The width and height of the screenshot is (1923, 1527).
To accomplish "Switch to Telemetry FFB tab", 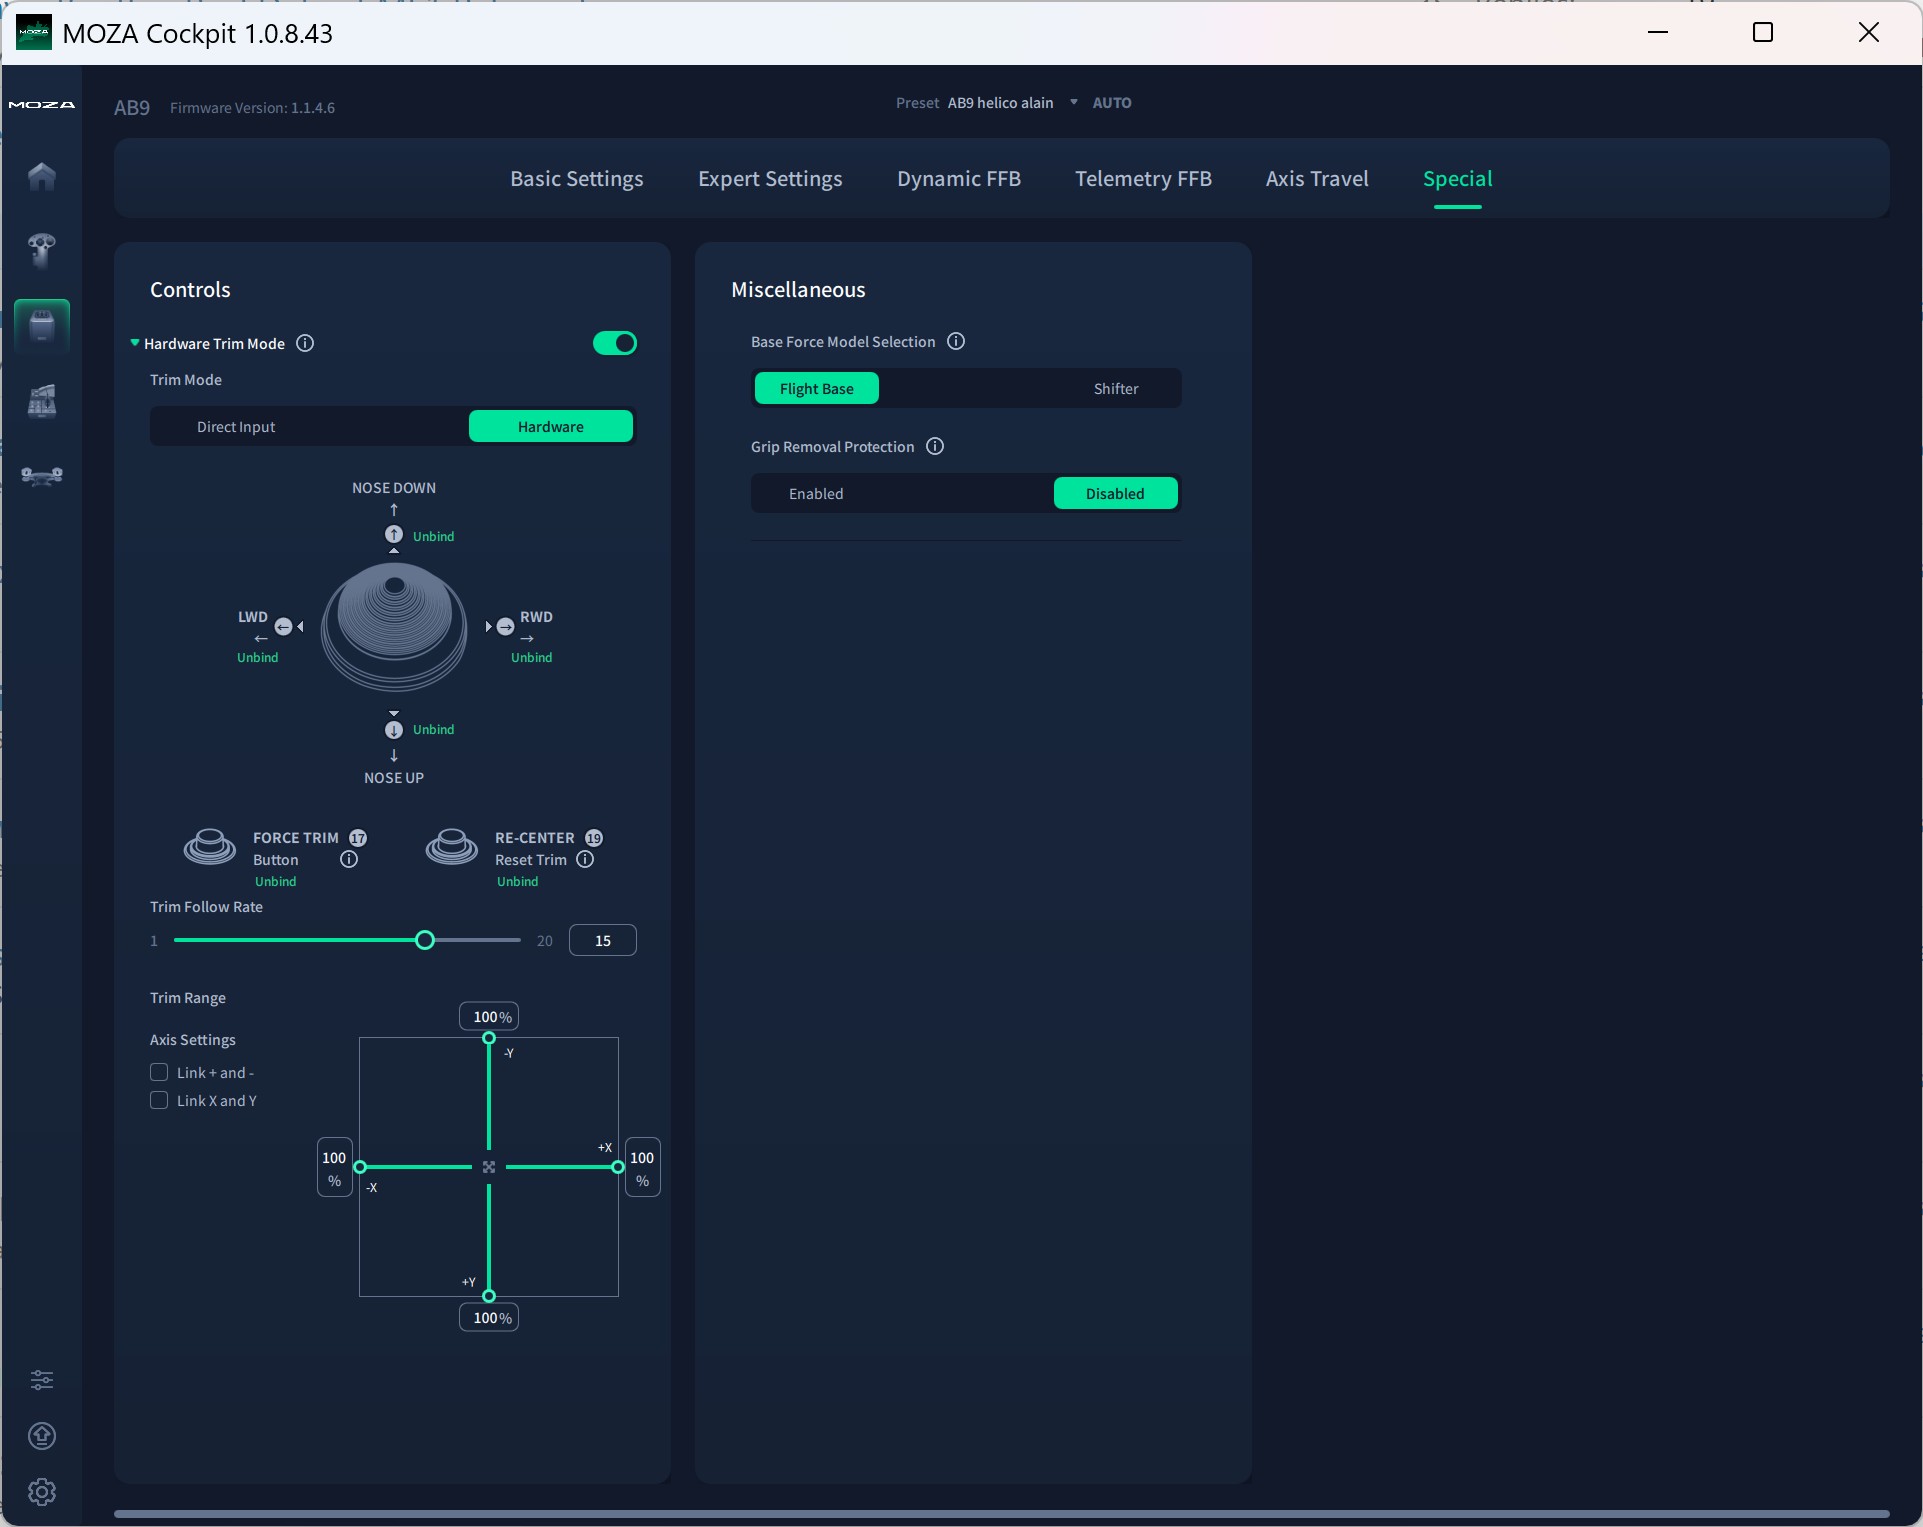I will click(x=1143, y=178).
